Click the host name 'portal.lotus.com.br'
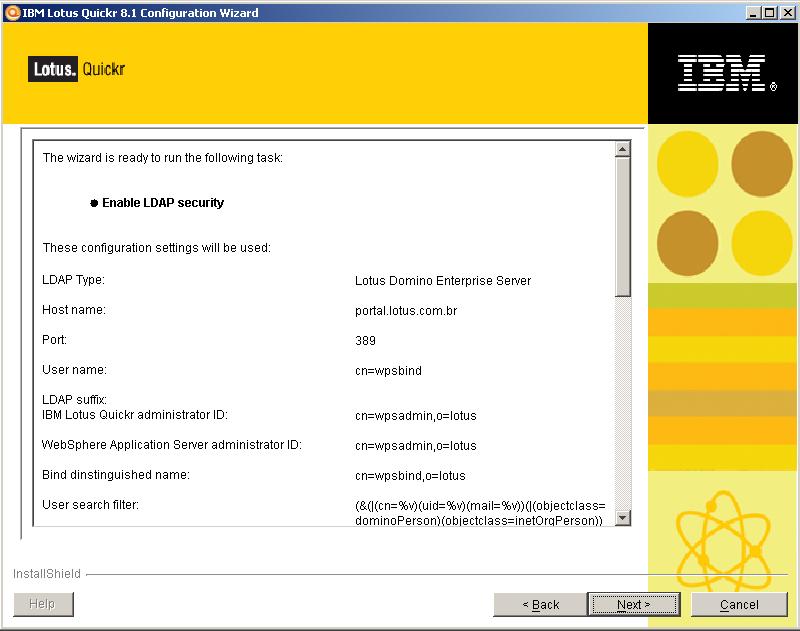Viewport: 800px width, 631px height. (x=406, y=311)
